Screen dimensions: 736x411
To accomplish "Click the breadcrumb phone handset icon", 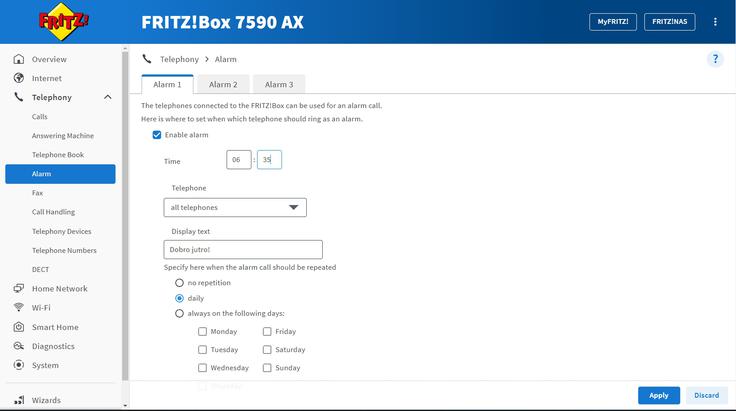I will [x=147, y=59].
